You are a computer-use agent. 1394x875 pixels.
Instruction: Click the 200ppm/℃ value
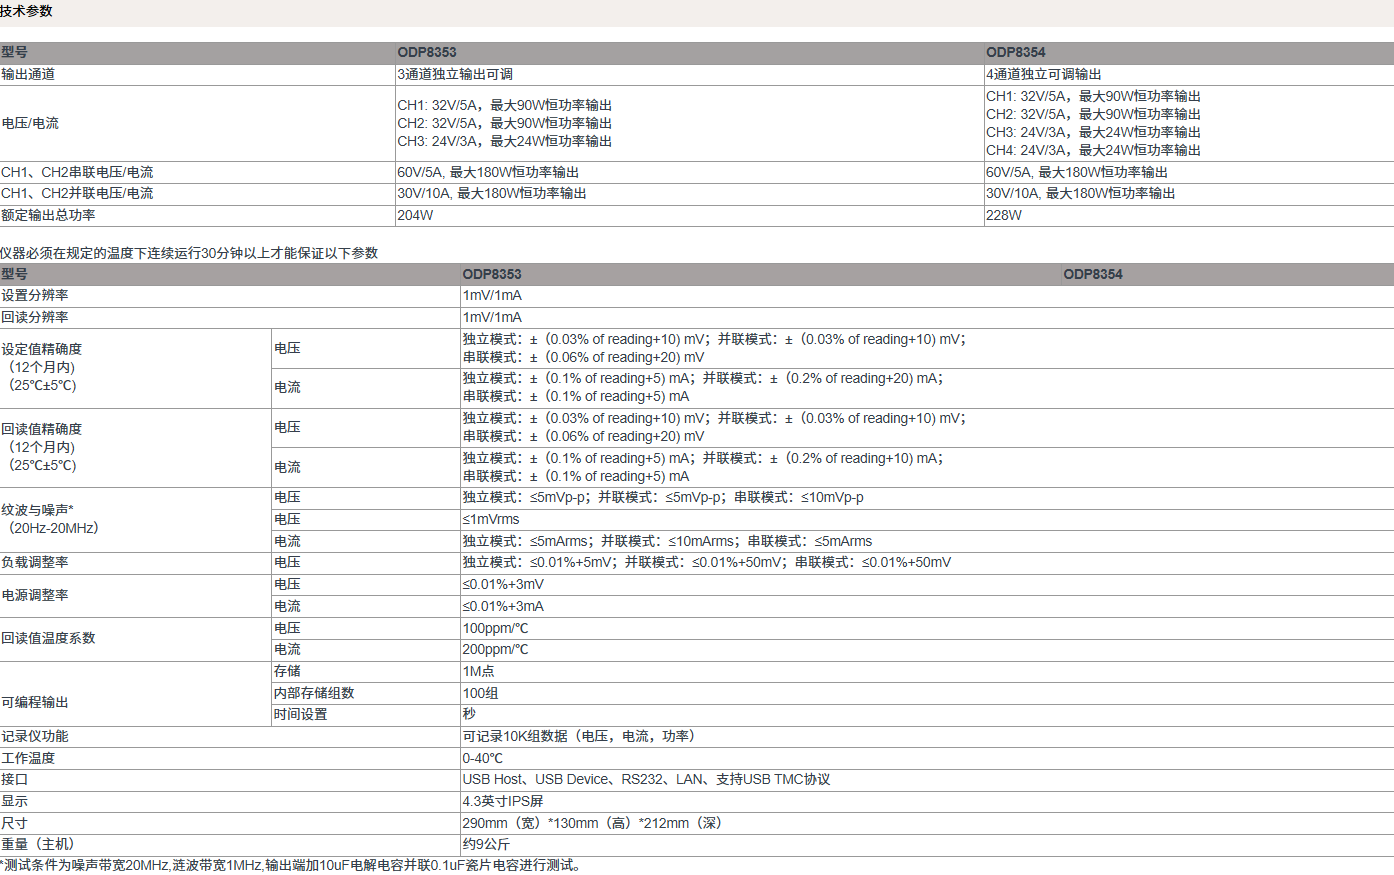pos(495,649)
